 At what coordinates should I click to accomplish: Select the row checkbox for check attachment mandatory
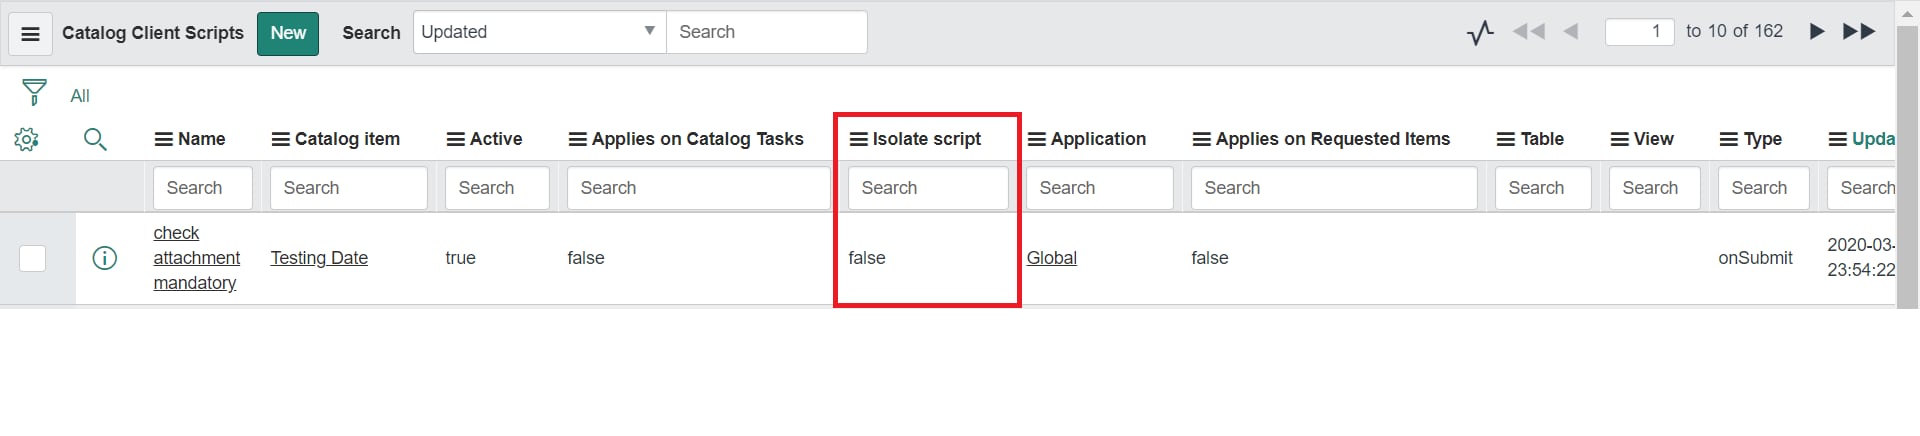(x=33, y=258)
